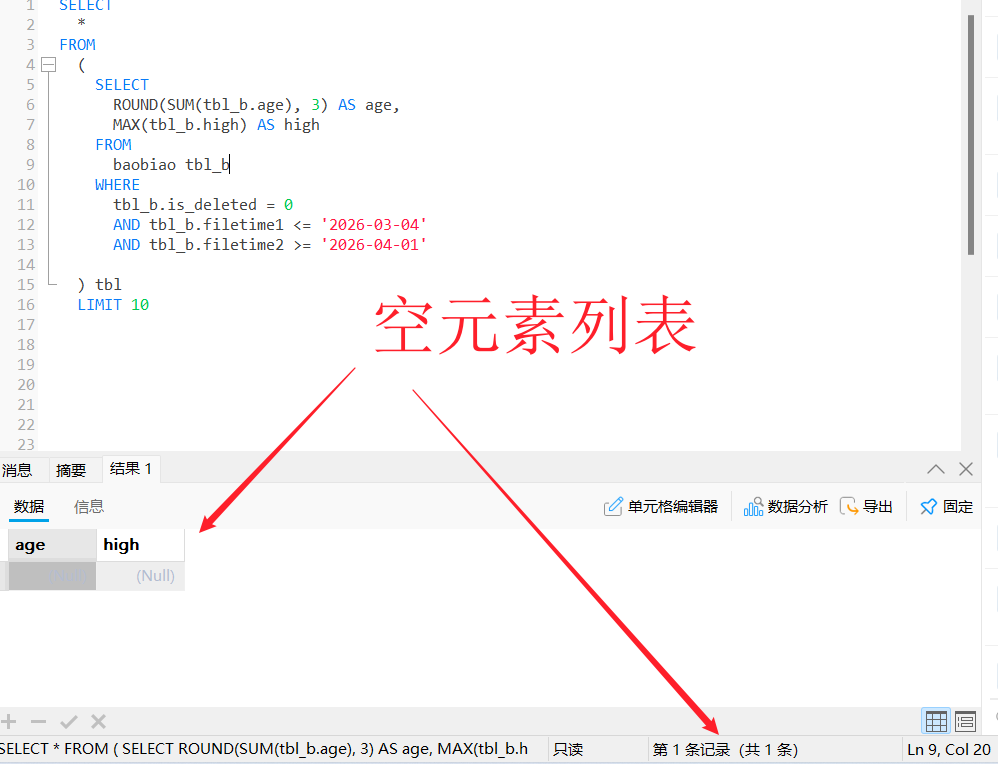
Task: Close the results panel
Action: pos(966,469)
